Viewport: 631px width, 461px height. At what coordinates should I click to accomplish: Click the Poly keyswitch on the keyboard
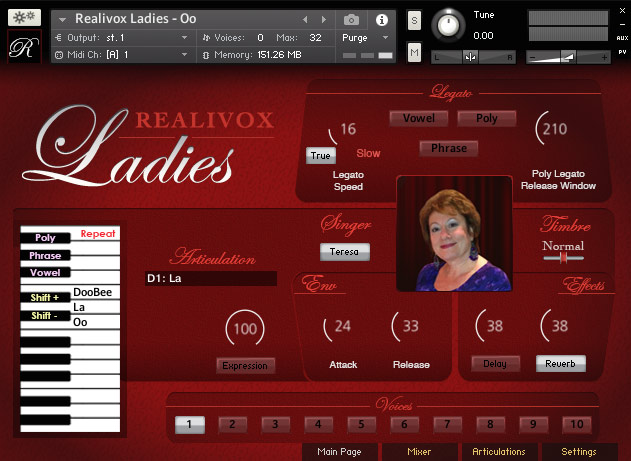point(45,238)
